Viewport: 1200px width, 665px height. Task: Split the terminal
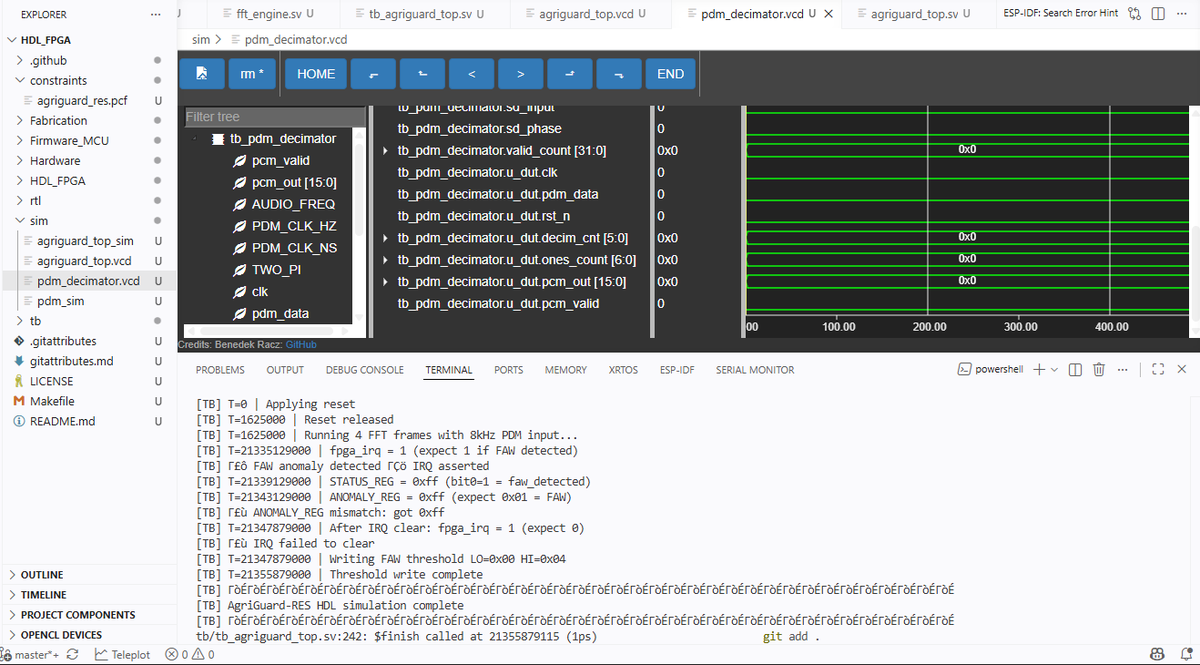pos(1075,369)
